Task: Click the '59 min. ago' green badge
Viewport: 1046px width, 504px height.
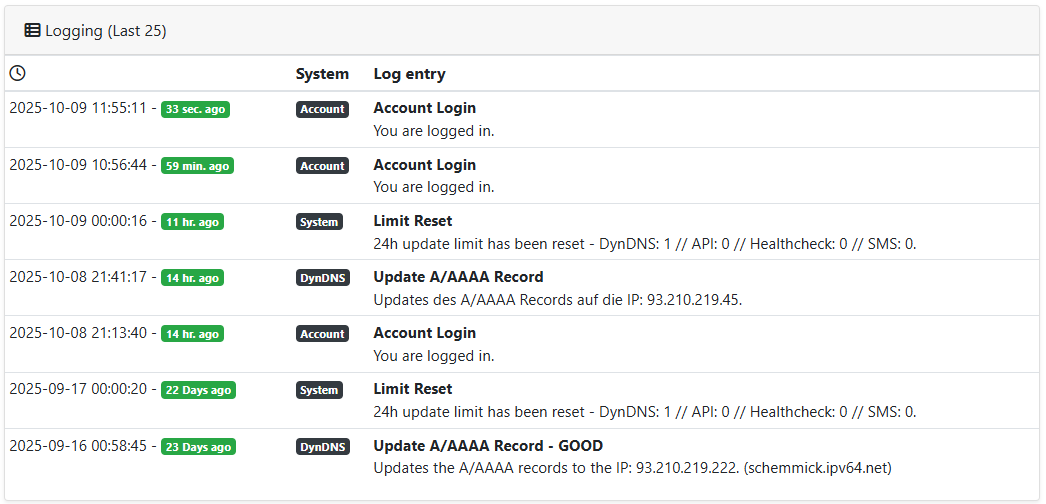Action: 197,166
